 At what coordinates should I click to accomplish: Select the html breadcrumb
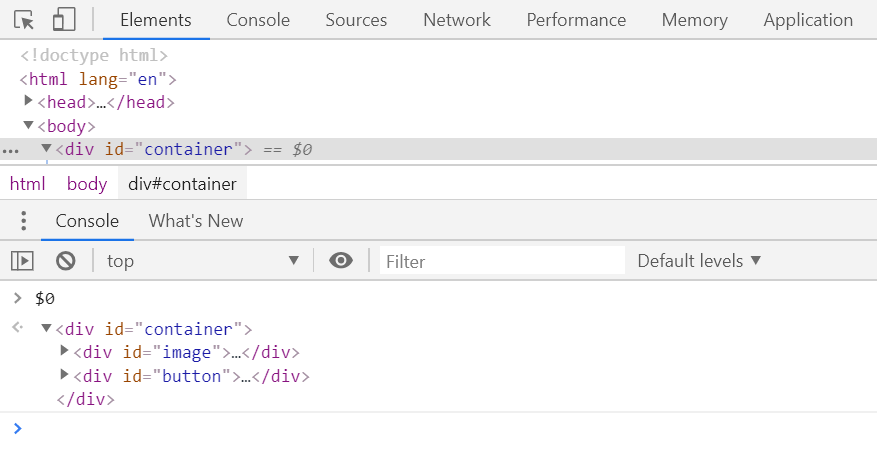[x=28, y=184]
